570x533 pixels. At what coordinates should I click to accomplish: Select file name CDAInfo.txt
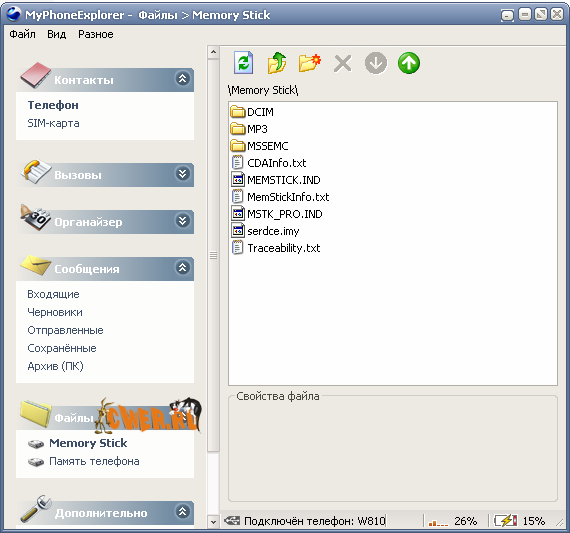277,163
